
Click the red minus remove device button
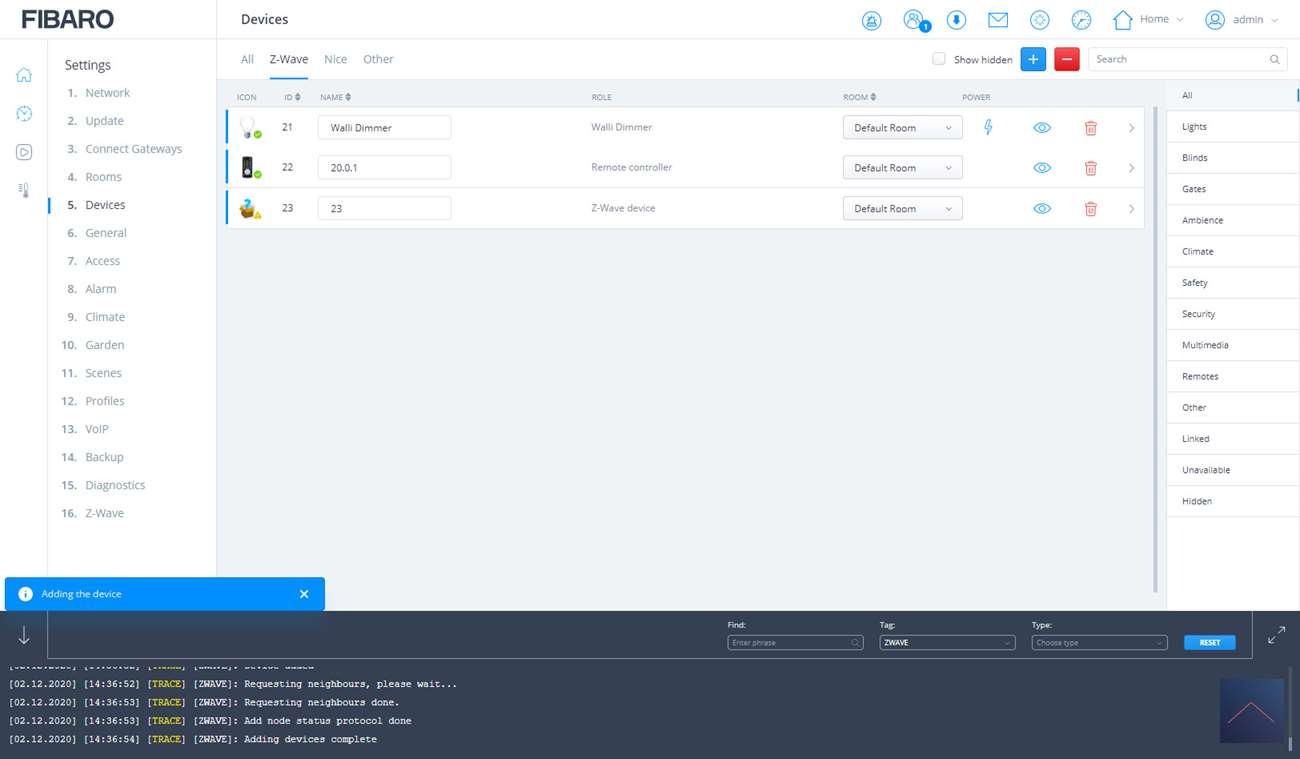tap(1067, 59)
